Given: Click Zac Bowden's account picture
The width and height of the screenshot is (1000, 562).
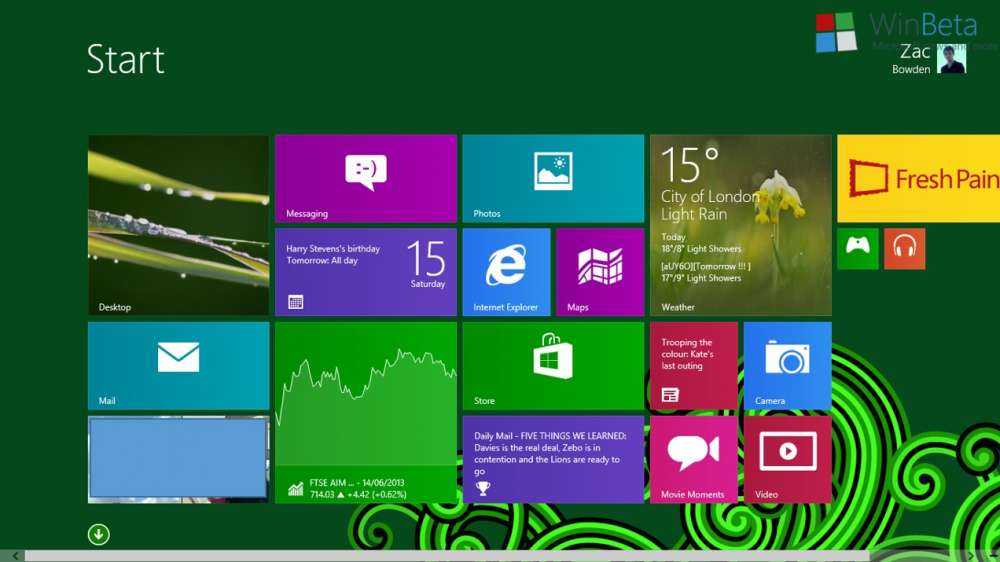Looking at the screenshot, I should 952,59.
